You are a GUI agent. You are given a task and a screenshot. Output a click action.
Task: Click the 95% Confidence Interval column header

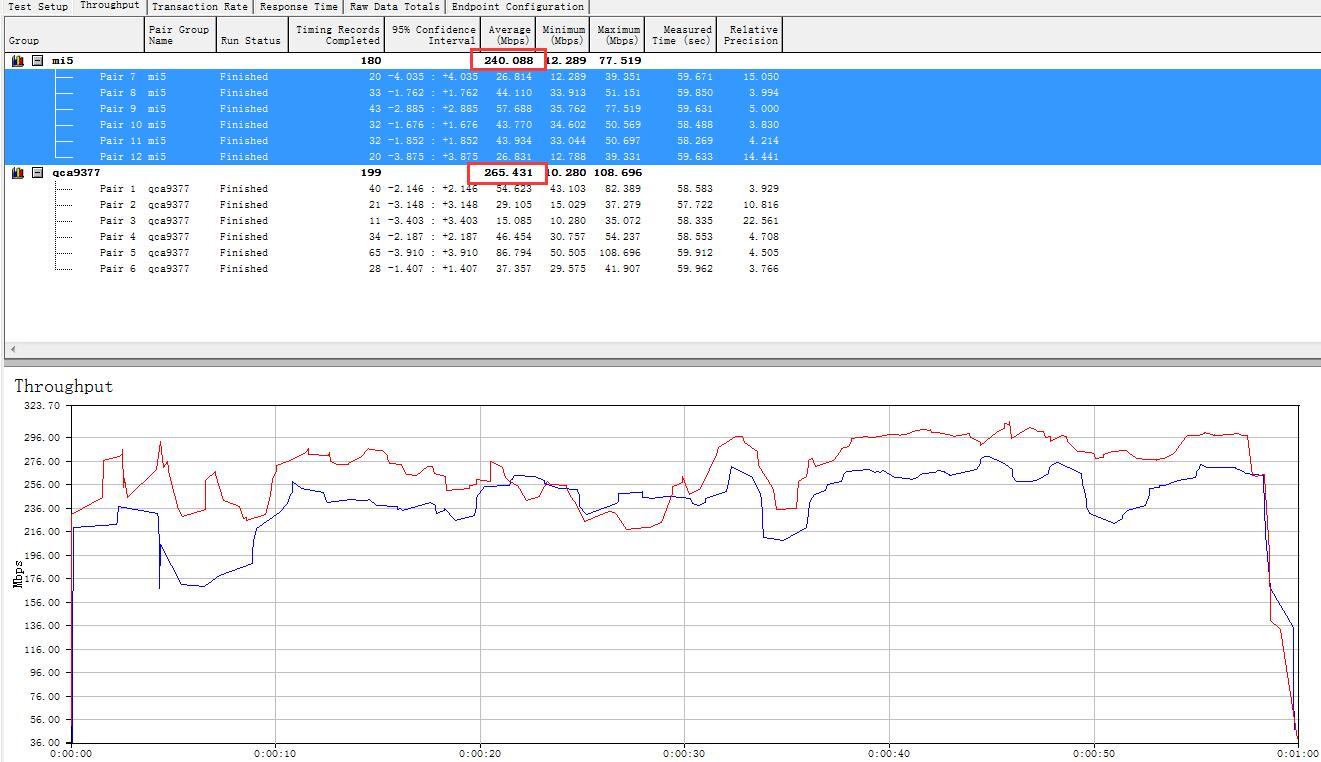coord(433,35)
